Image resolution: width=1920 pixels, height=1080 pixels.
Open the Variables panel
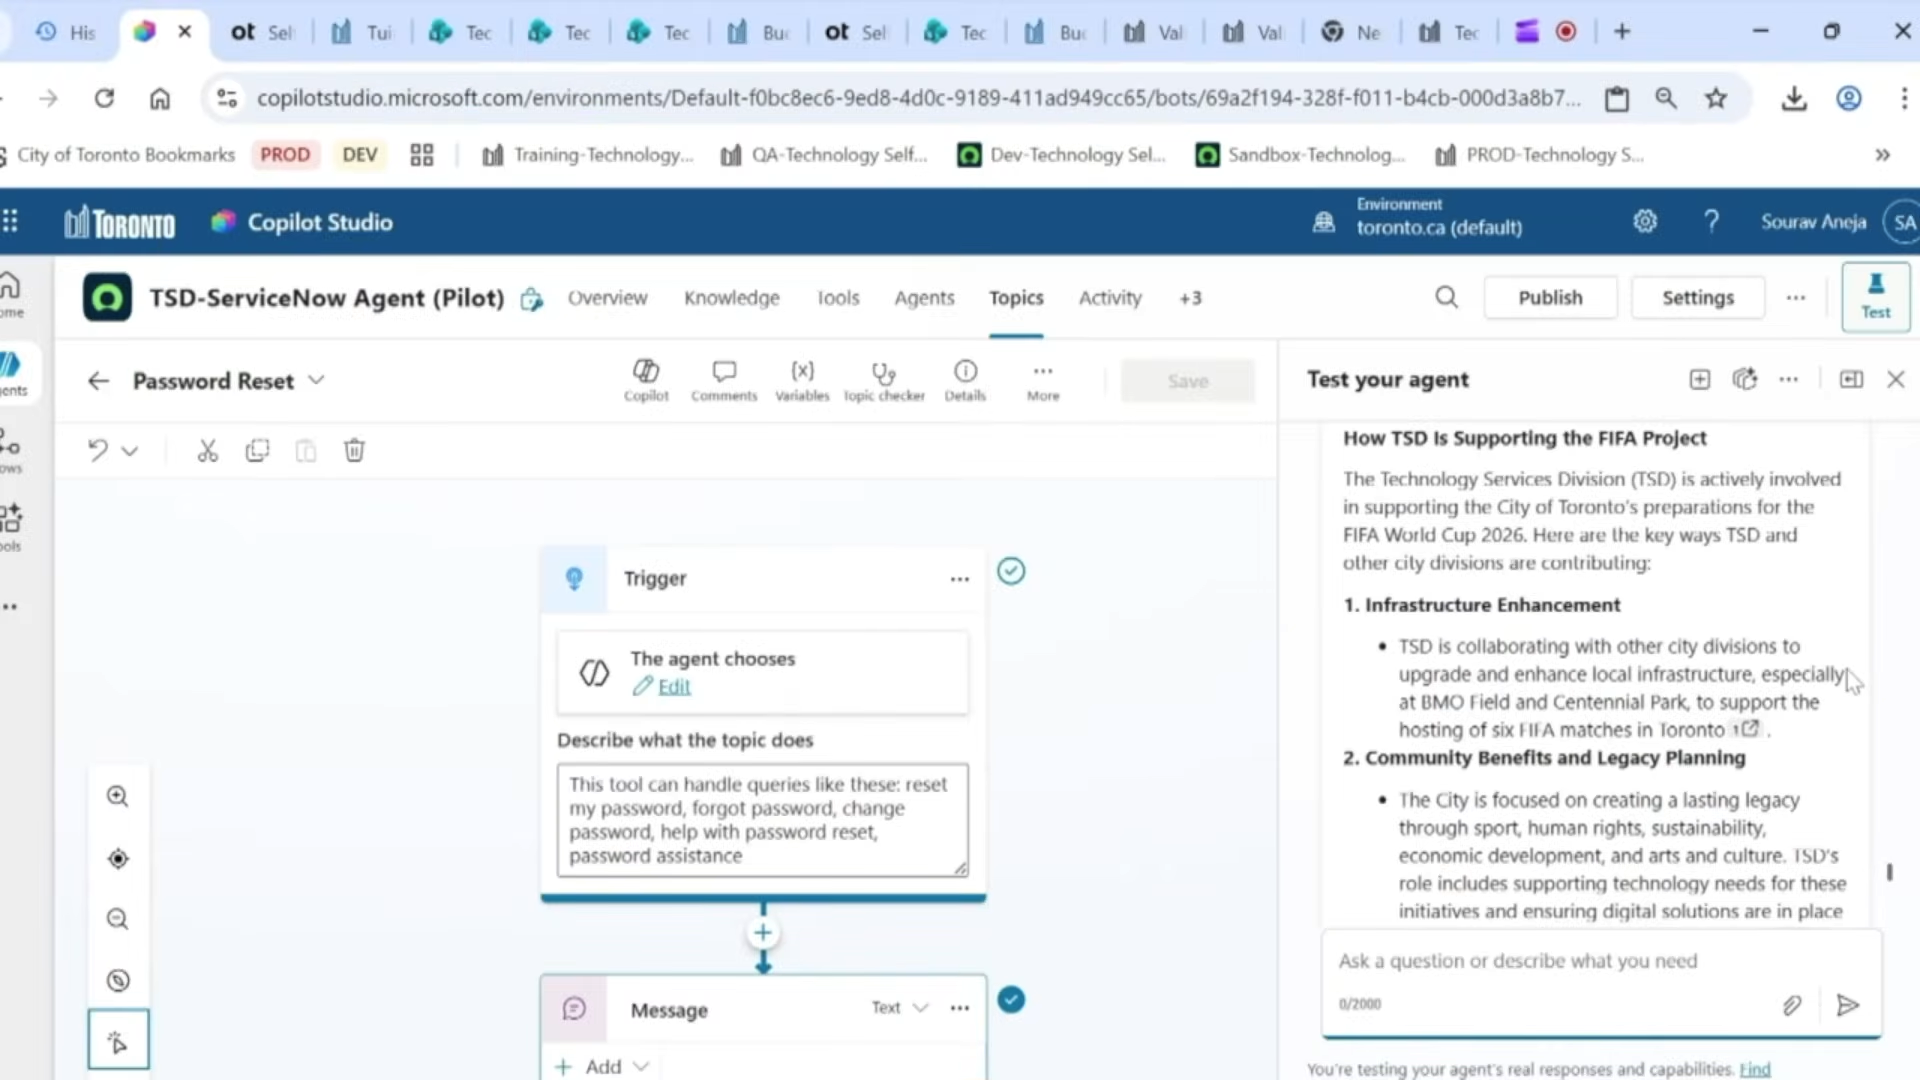coord(802,381)
